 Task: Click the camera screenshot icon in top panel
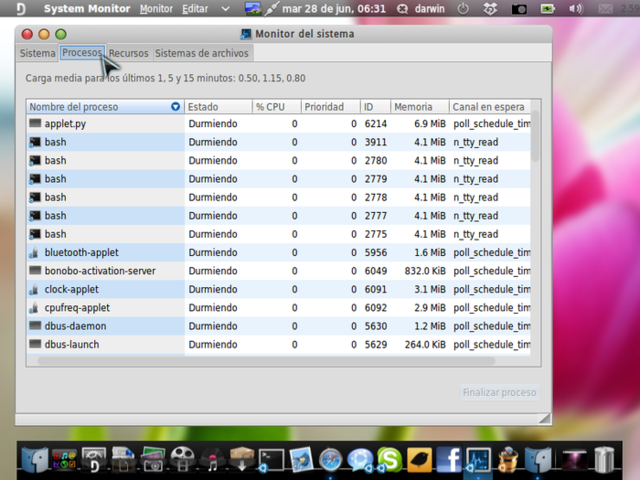tap(519, 9)
